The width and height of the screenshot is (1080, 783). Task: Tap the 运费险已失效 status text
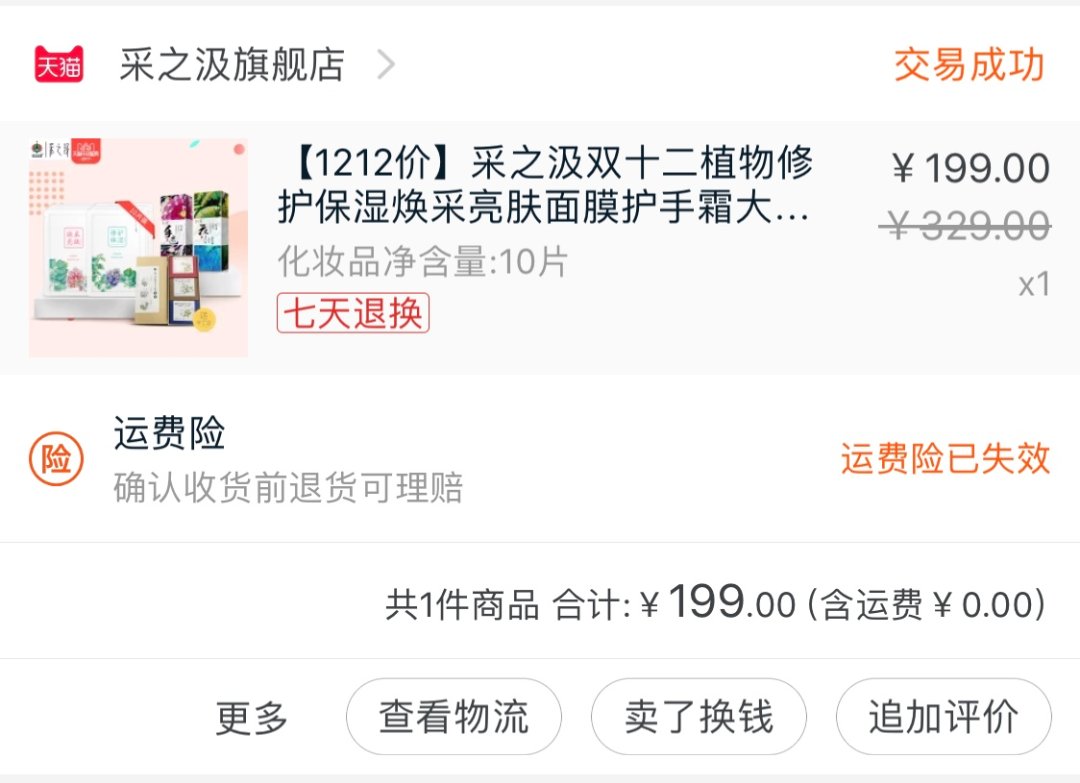945,459
